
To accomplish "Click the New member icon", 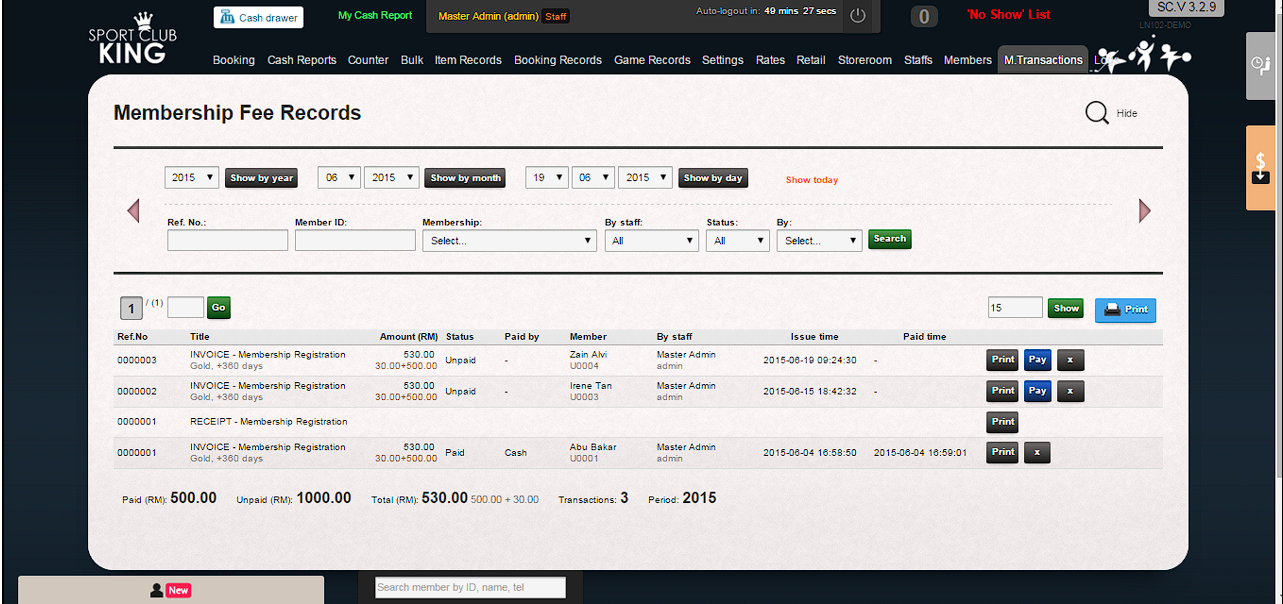I will click(170, 590).
